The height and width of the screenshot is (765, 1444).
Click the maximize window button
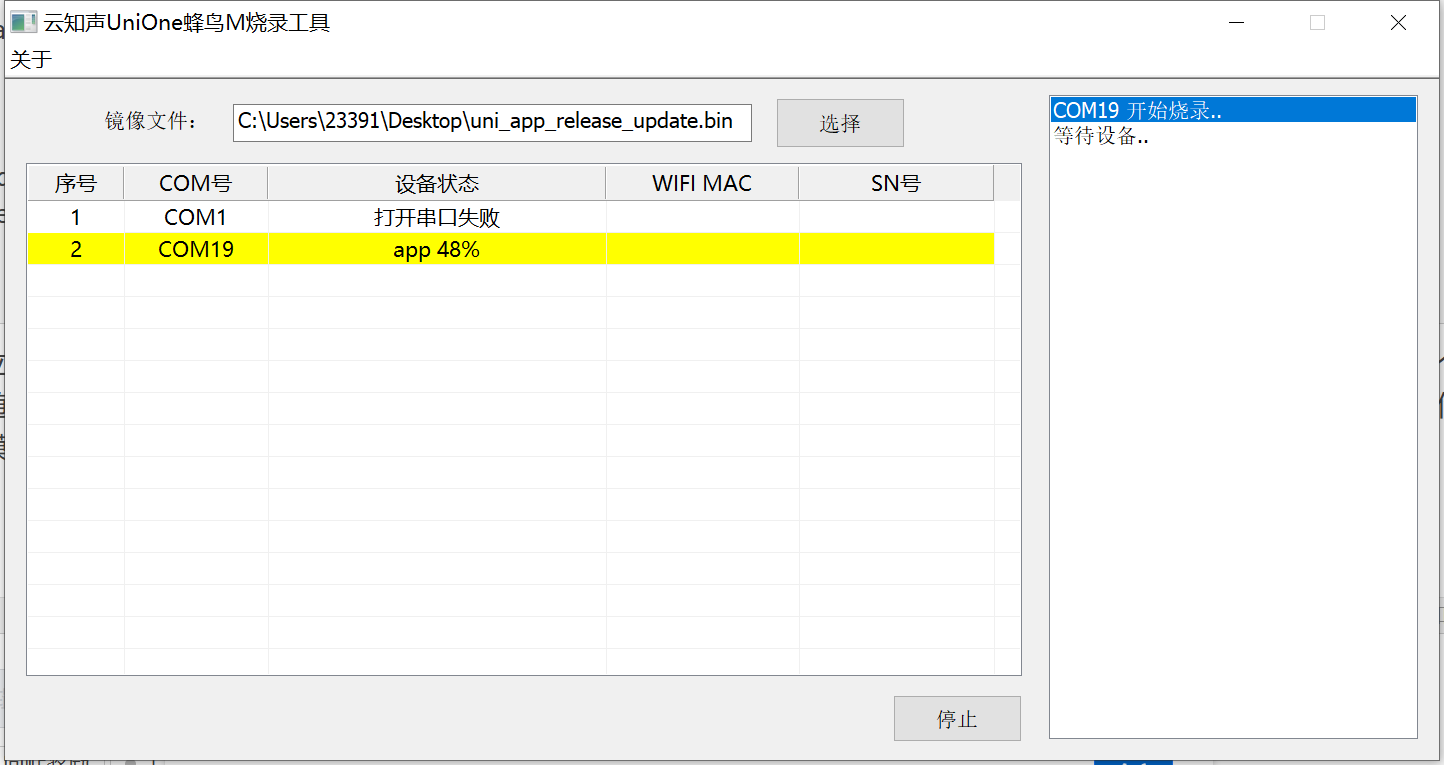pos(1317,23)
